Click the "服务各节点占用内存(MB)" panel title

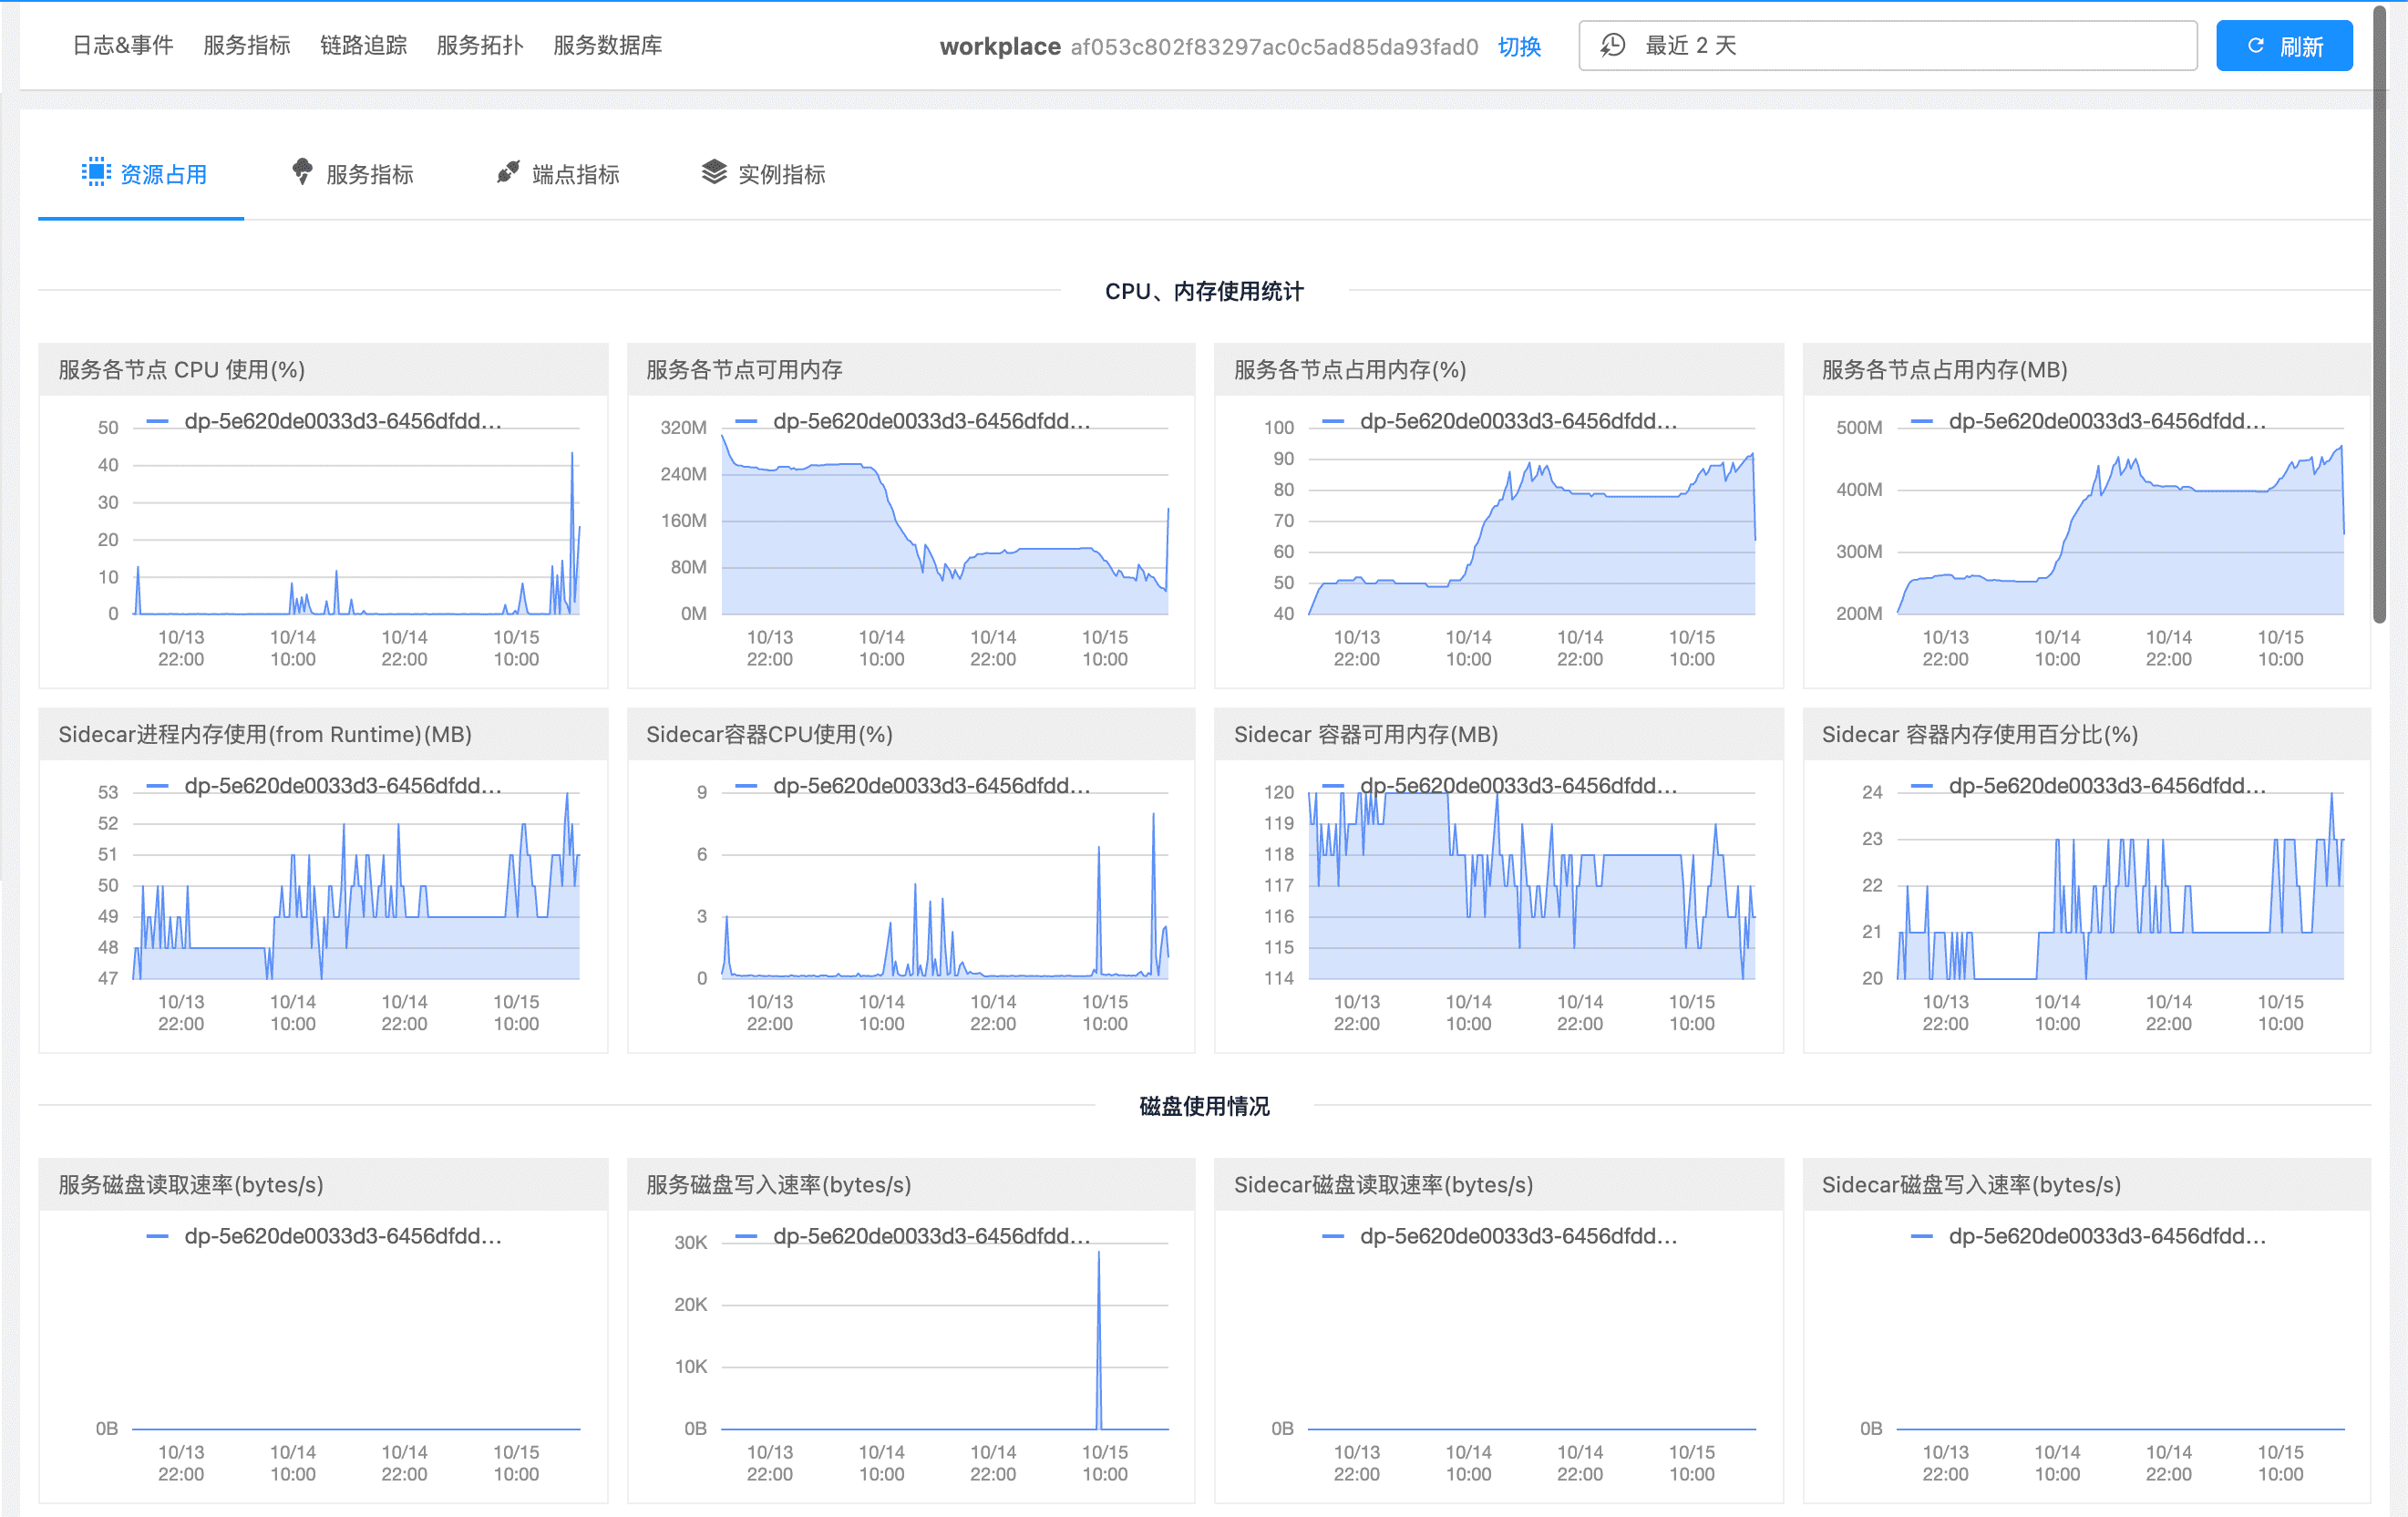[x=1944, y=370]
